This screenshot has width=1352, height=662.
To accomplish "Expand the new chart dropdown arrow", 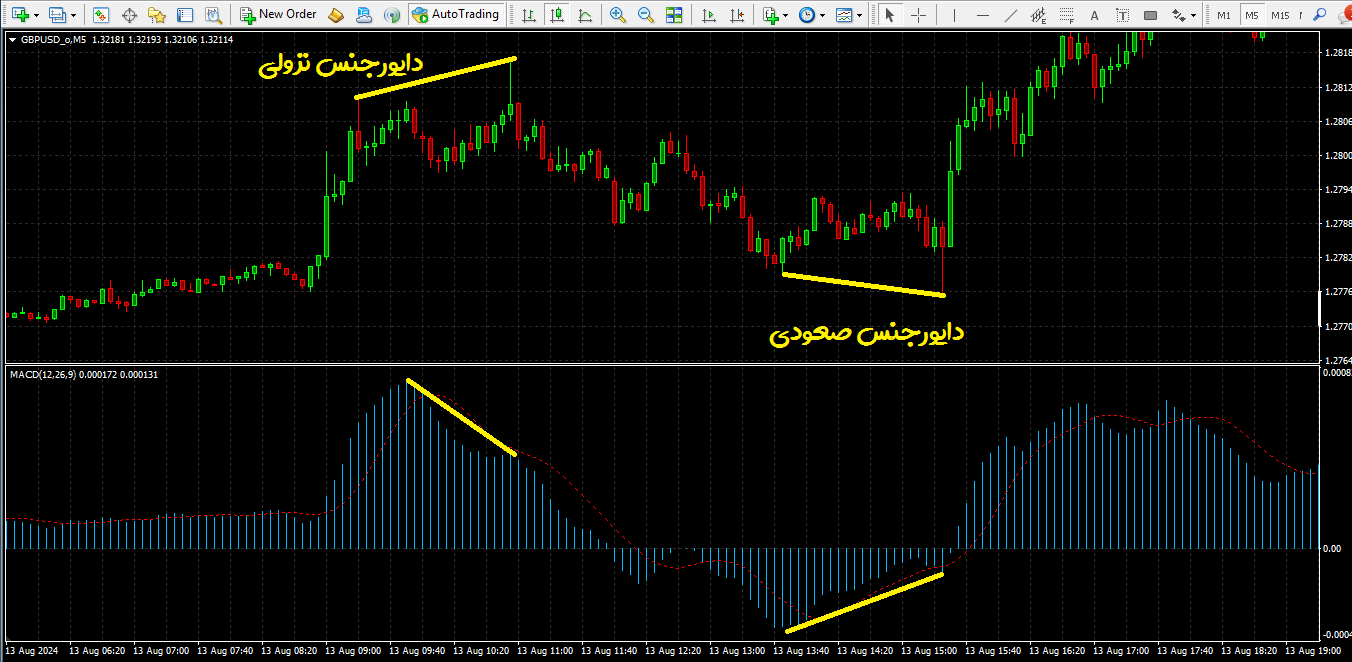I will click(36, 15).
